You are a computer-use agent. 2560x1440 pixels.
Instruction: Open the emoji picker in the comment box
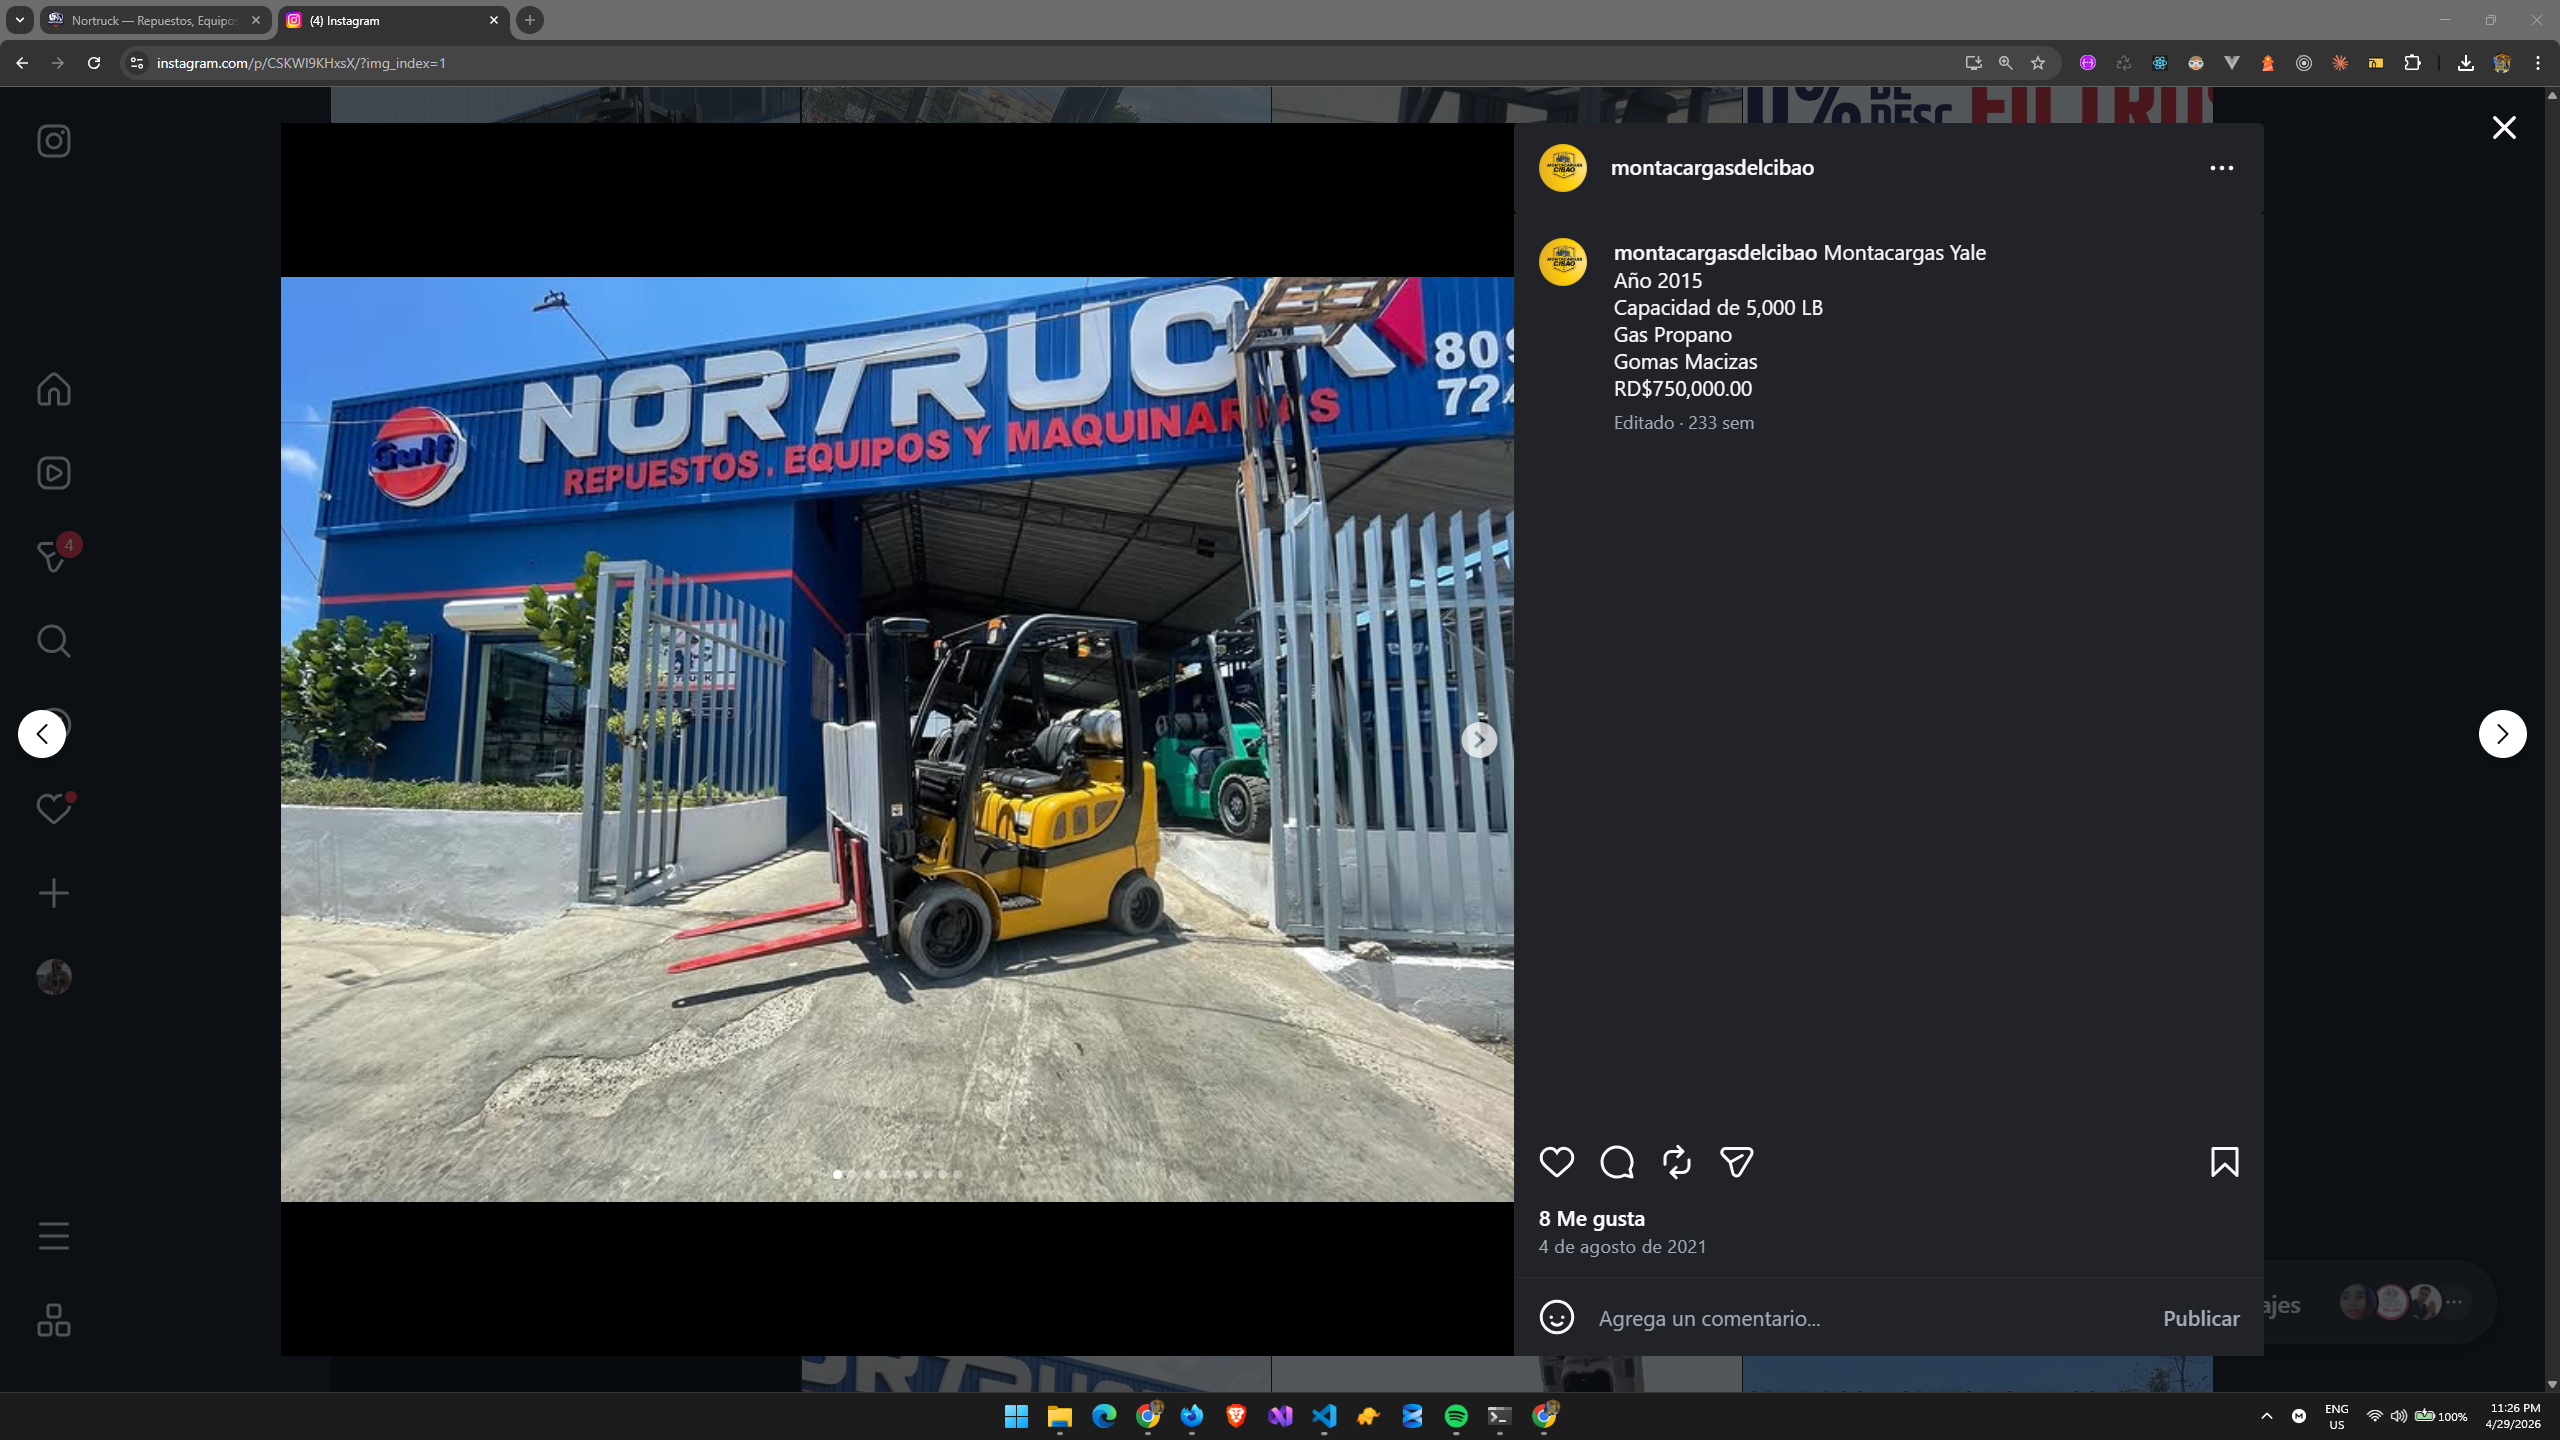(x=1556, y=1317)
